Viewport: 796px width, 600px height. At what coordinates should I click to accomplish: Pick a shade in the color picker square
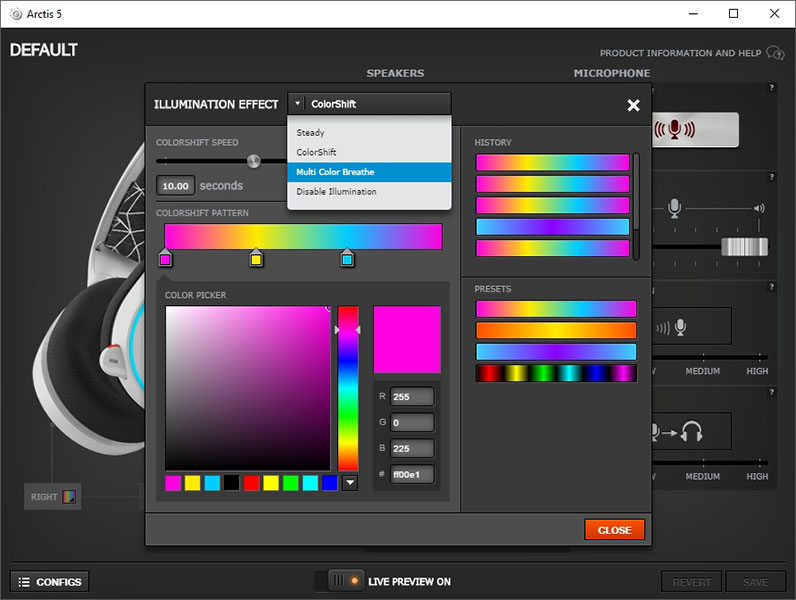point(248,388)
